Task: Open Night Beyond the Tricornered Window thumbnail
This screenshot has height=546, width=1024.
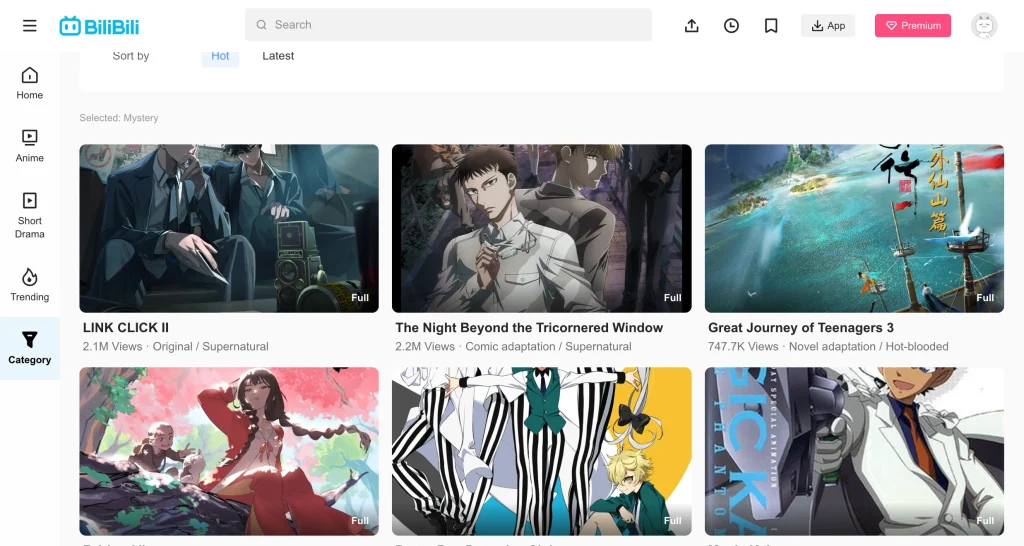Action: point(541,229)
